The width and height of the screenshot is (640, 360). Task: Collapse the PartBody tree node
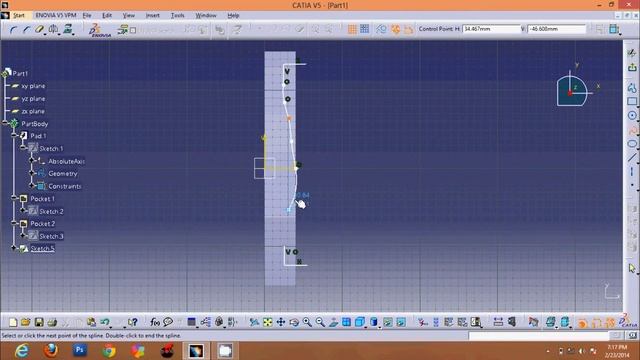(5, 123)
